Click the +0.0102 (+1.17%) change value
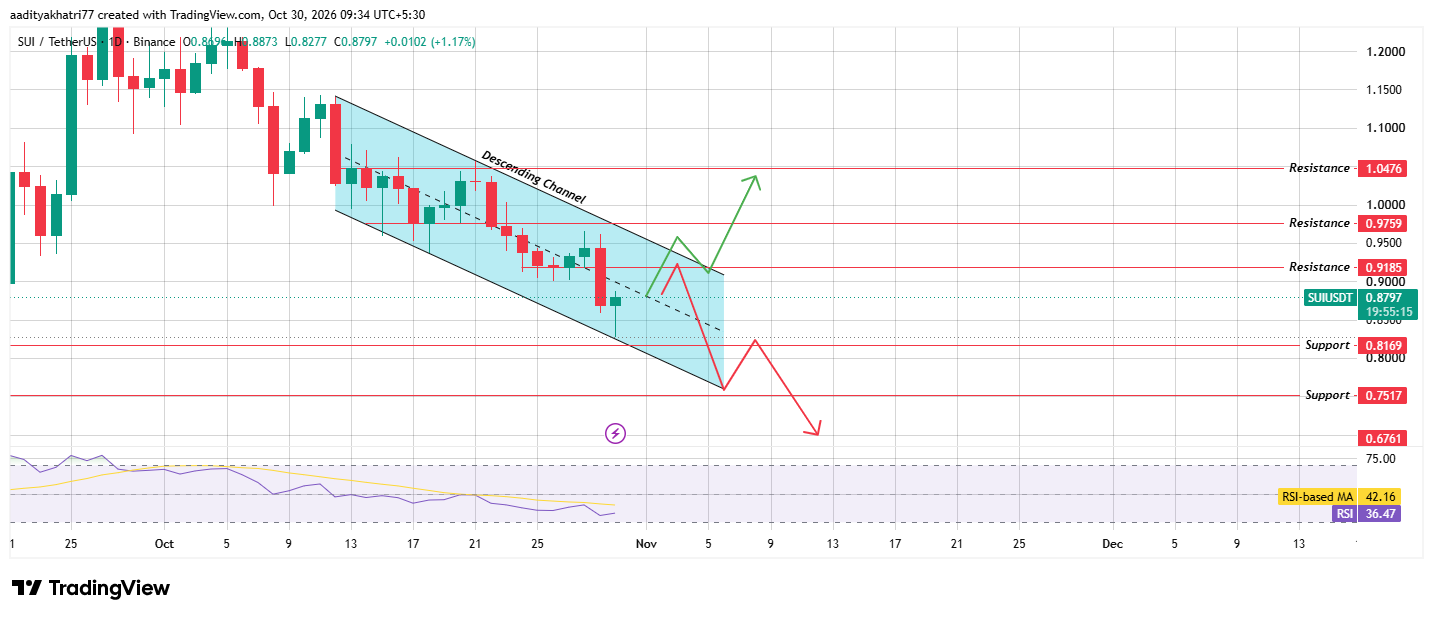 pyautogui.click(x=429, y=42)
